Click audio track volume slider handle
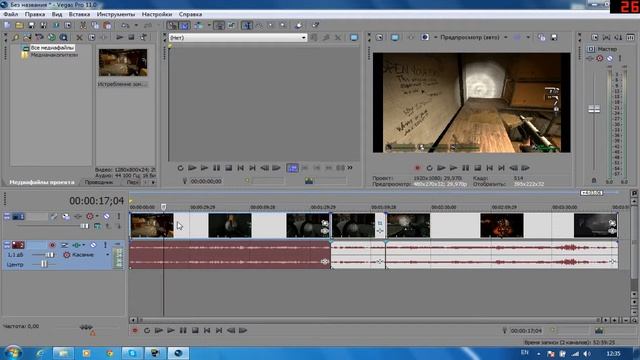Screen dimensions: 640x360 (50, 255)
